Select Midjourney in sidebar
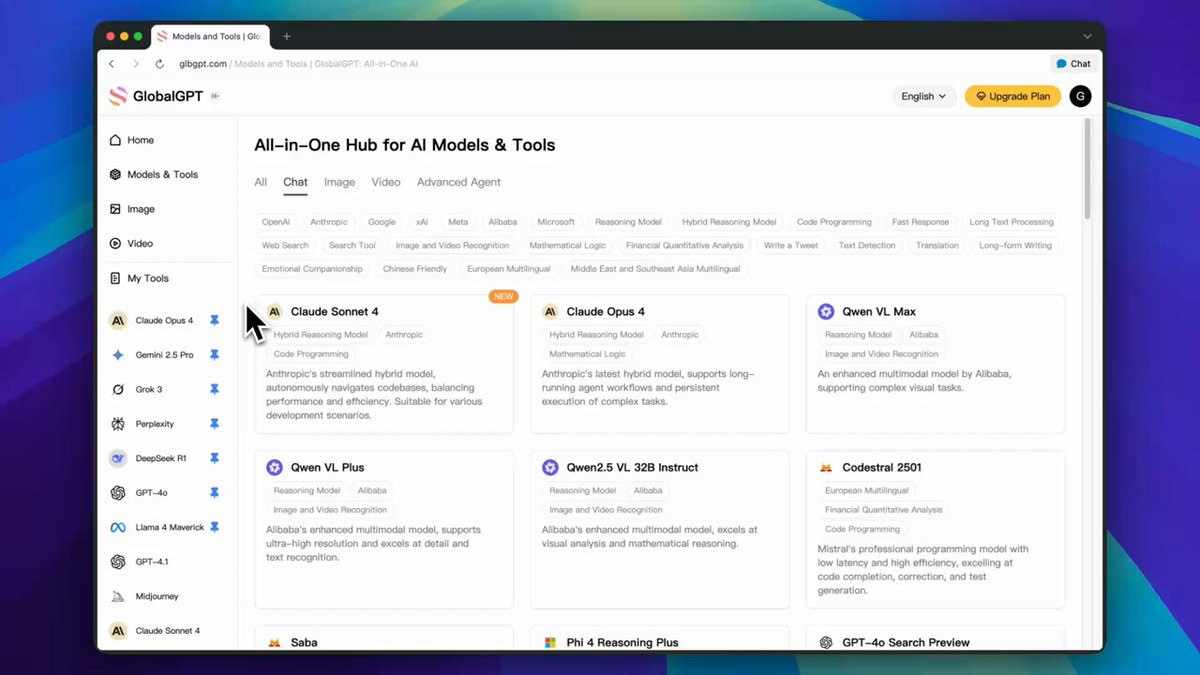The height and width of the screenshot is (675, 1200). pos(157,596)
